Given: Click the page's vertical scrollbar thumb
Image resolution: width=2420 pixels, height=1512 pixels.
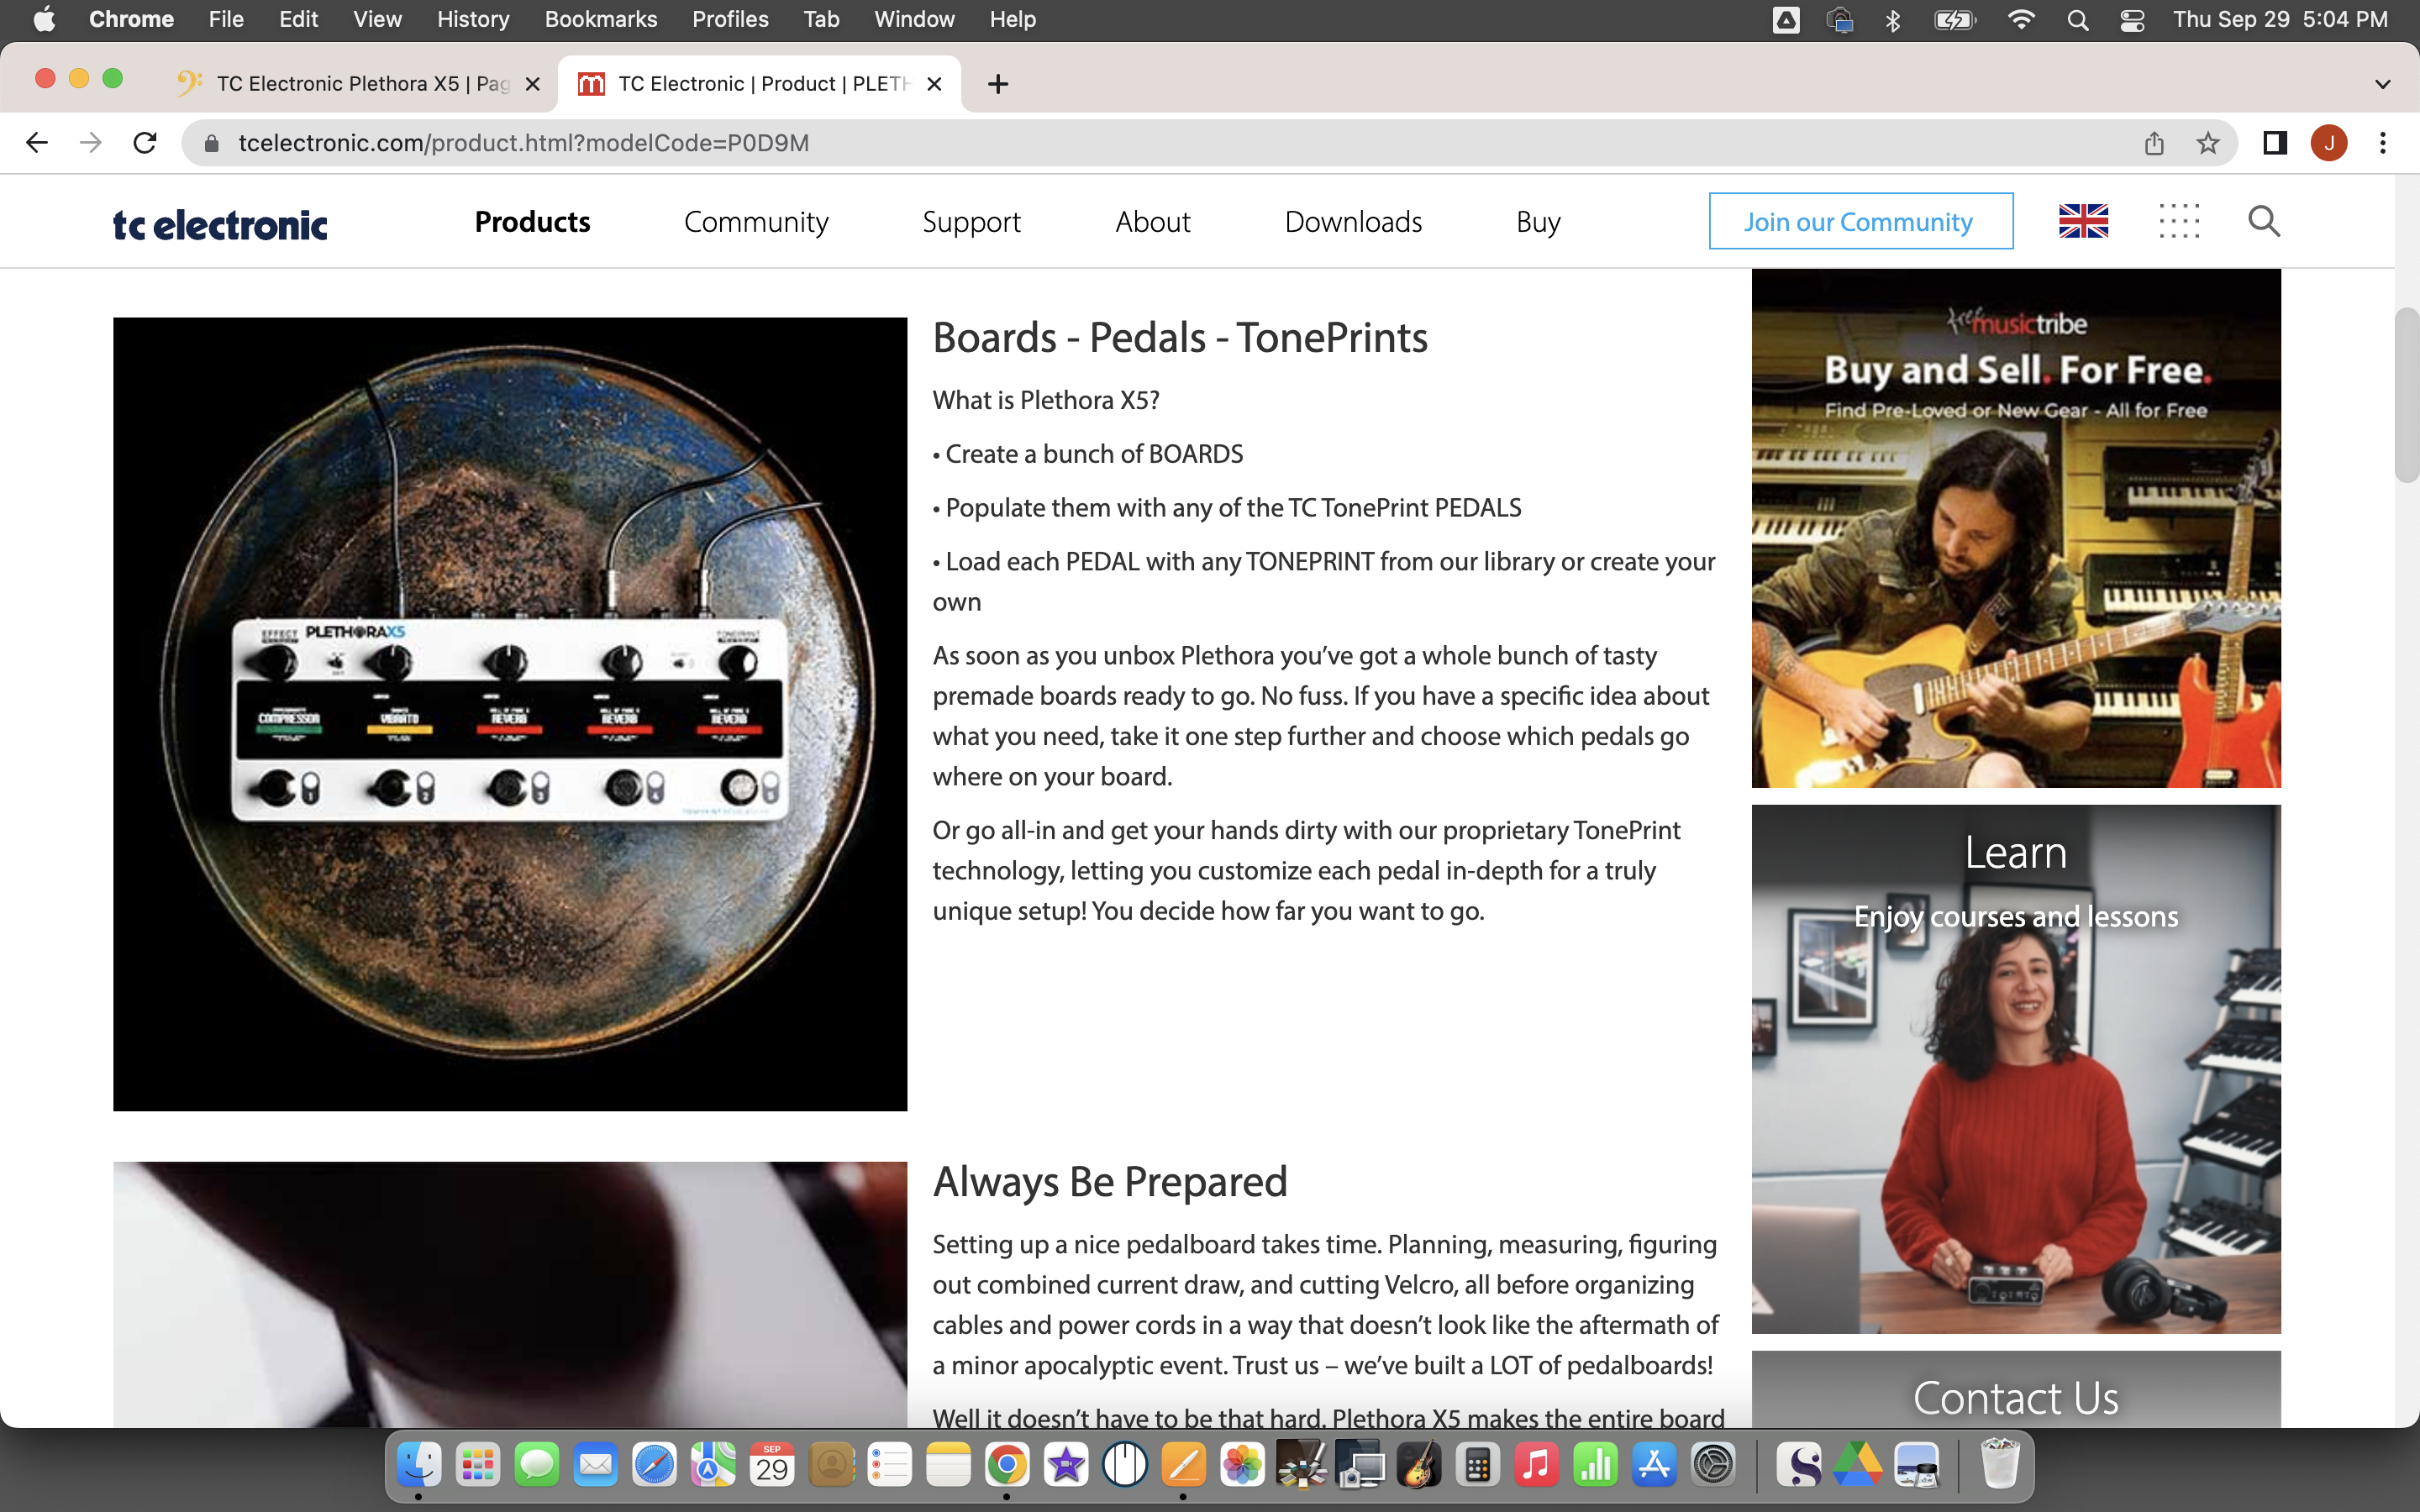Looking at the screenshot, I should [2406, 396].
